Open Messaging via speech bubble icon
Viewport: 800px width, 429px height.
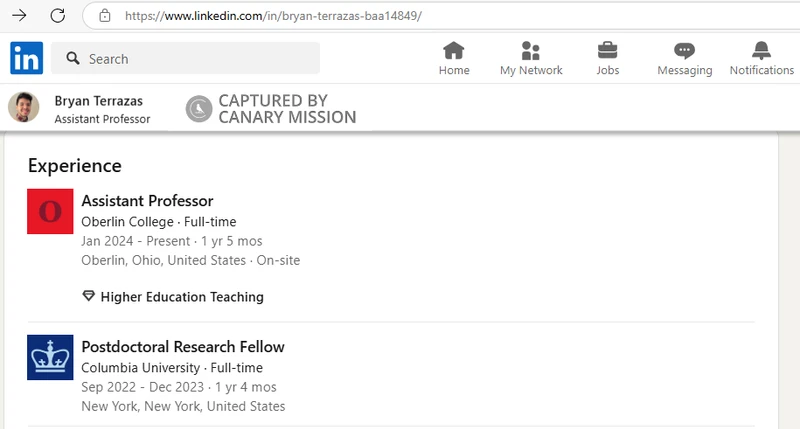point(684,51)
